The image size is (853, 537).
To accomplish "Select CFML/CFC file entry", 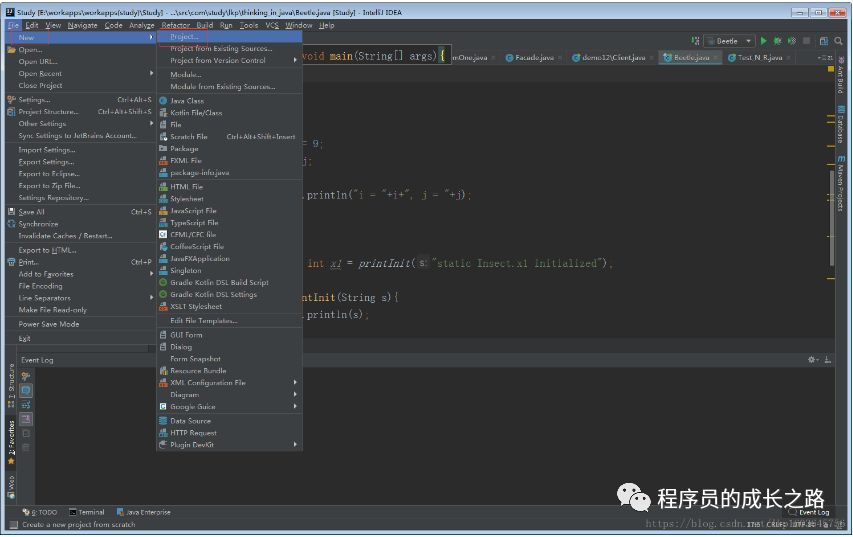I will click(229, 234).
